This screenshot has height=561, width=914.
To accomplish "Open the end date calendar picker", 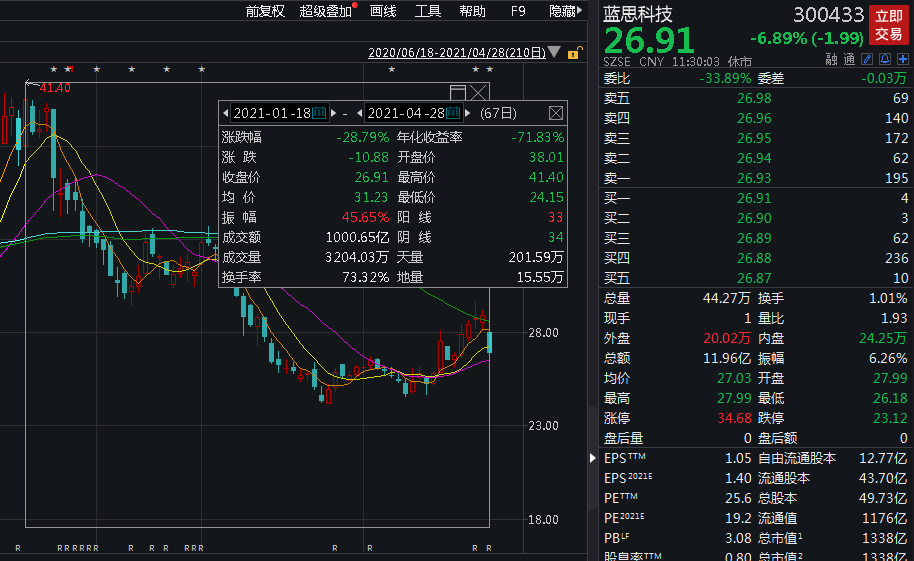I will pos(454,113).
